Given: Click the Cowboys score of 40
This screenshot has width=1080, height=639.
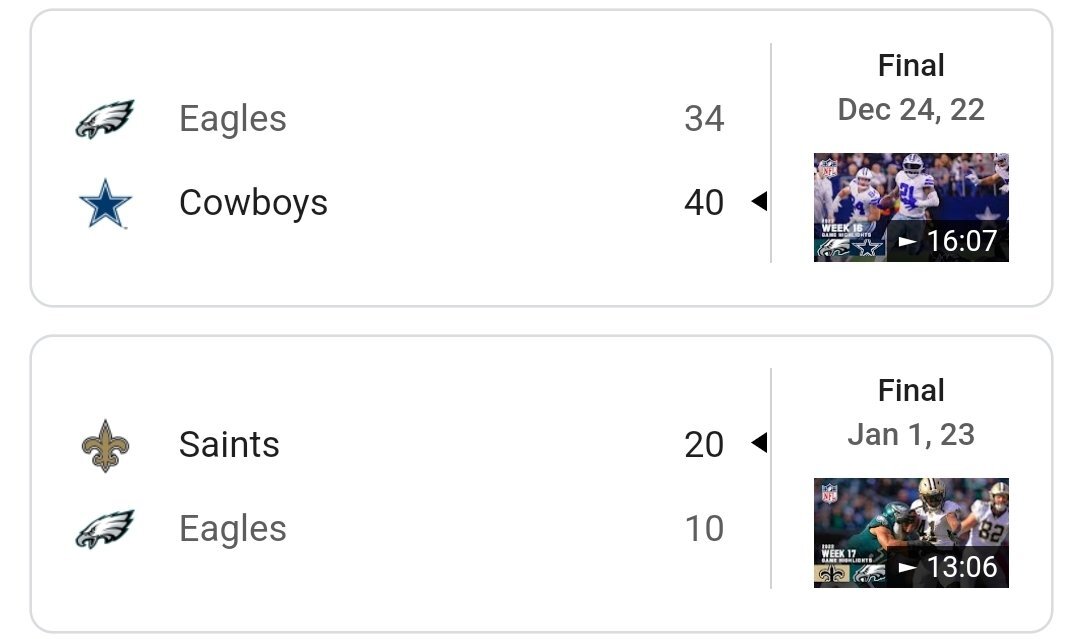Looking at the screenshot, I should 704,203.
